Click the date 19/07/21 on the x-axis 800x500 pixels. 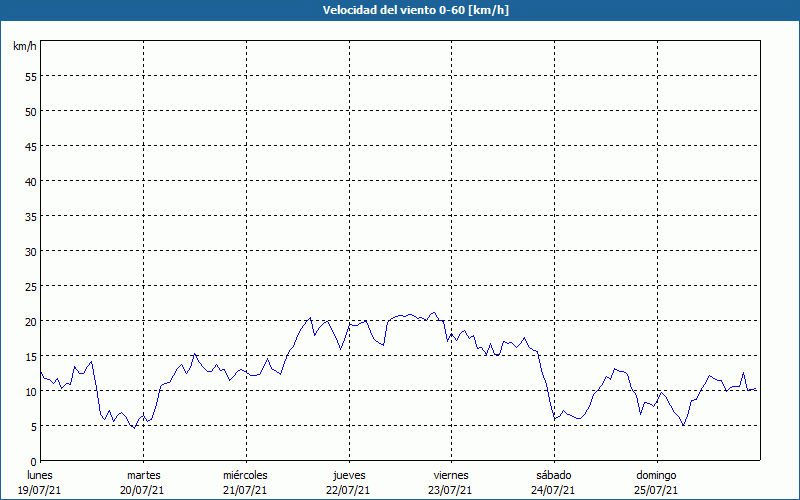40,490
